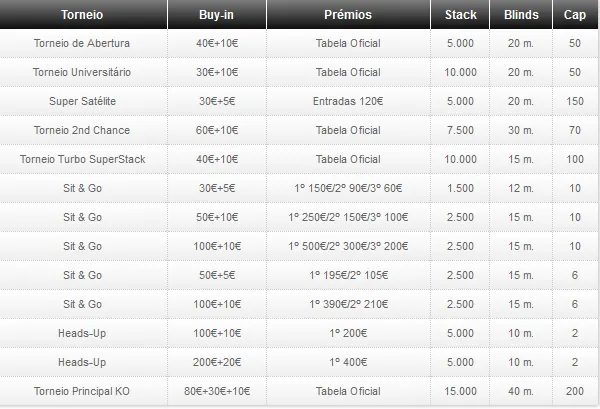This screenshot has width=600, height=409.
Task: Select the 15.000 stack value
Action: pyautogui.click(x=460, y=391)
